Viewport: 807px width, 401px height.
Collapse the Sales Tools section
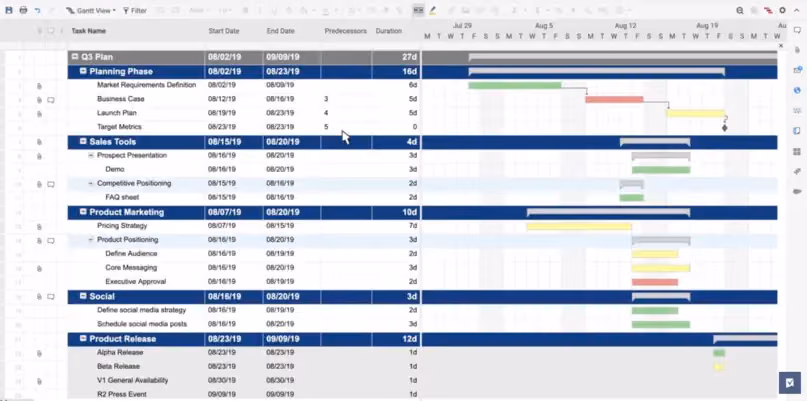tap(83, 142)
